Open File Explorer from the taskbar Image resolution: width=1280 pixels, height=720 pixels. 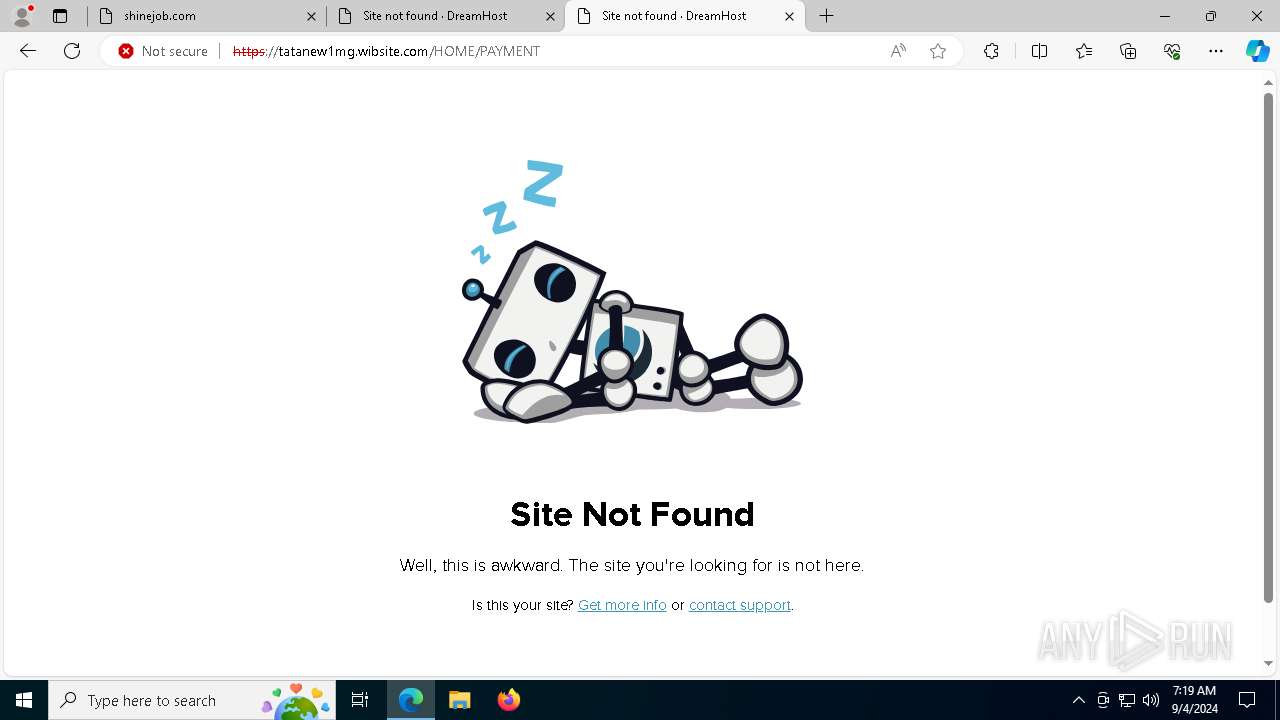pos(459,700)
